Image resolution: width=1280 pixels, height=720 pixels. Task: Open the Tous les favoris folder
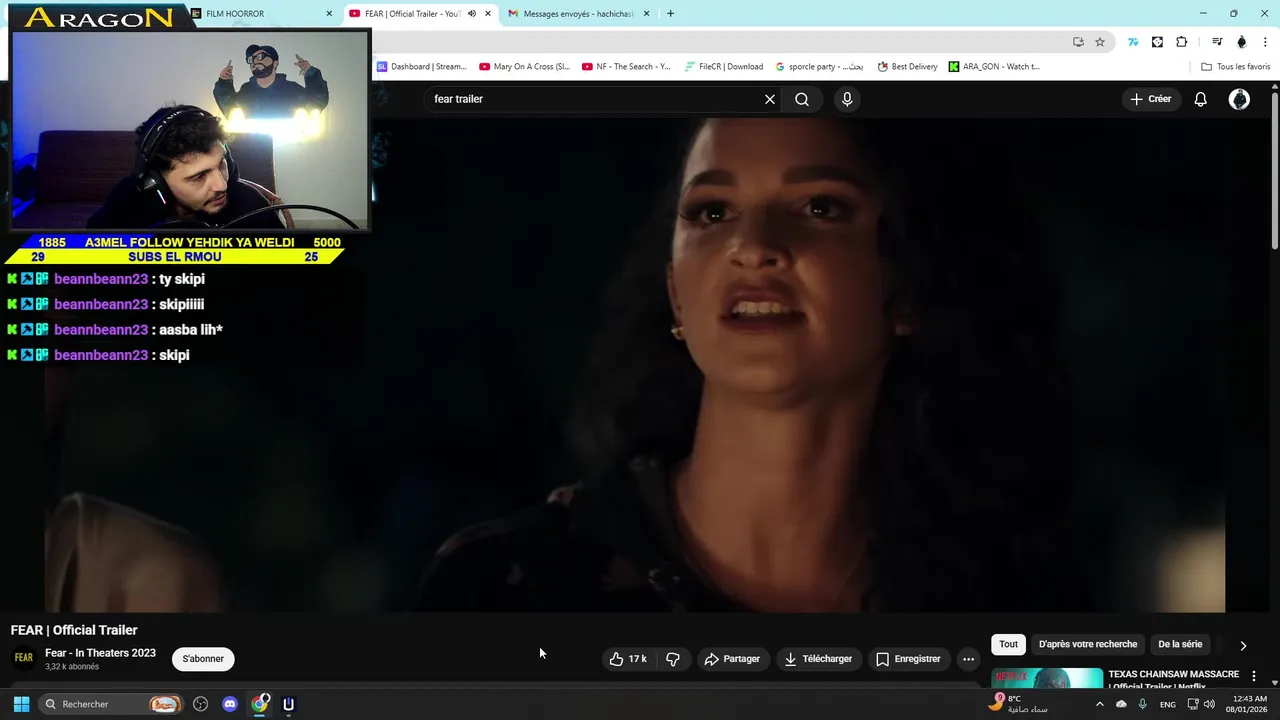[x=1236, y=67]
